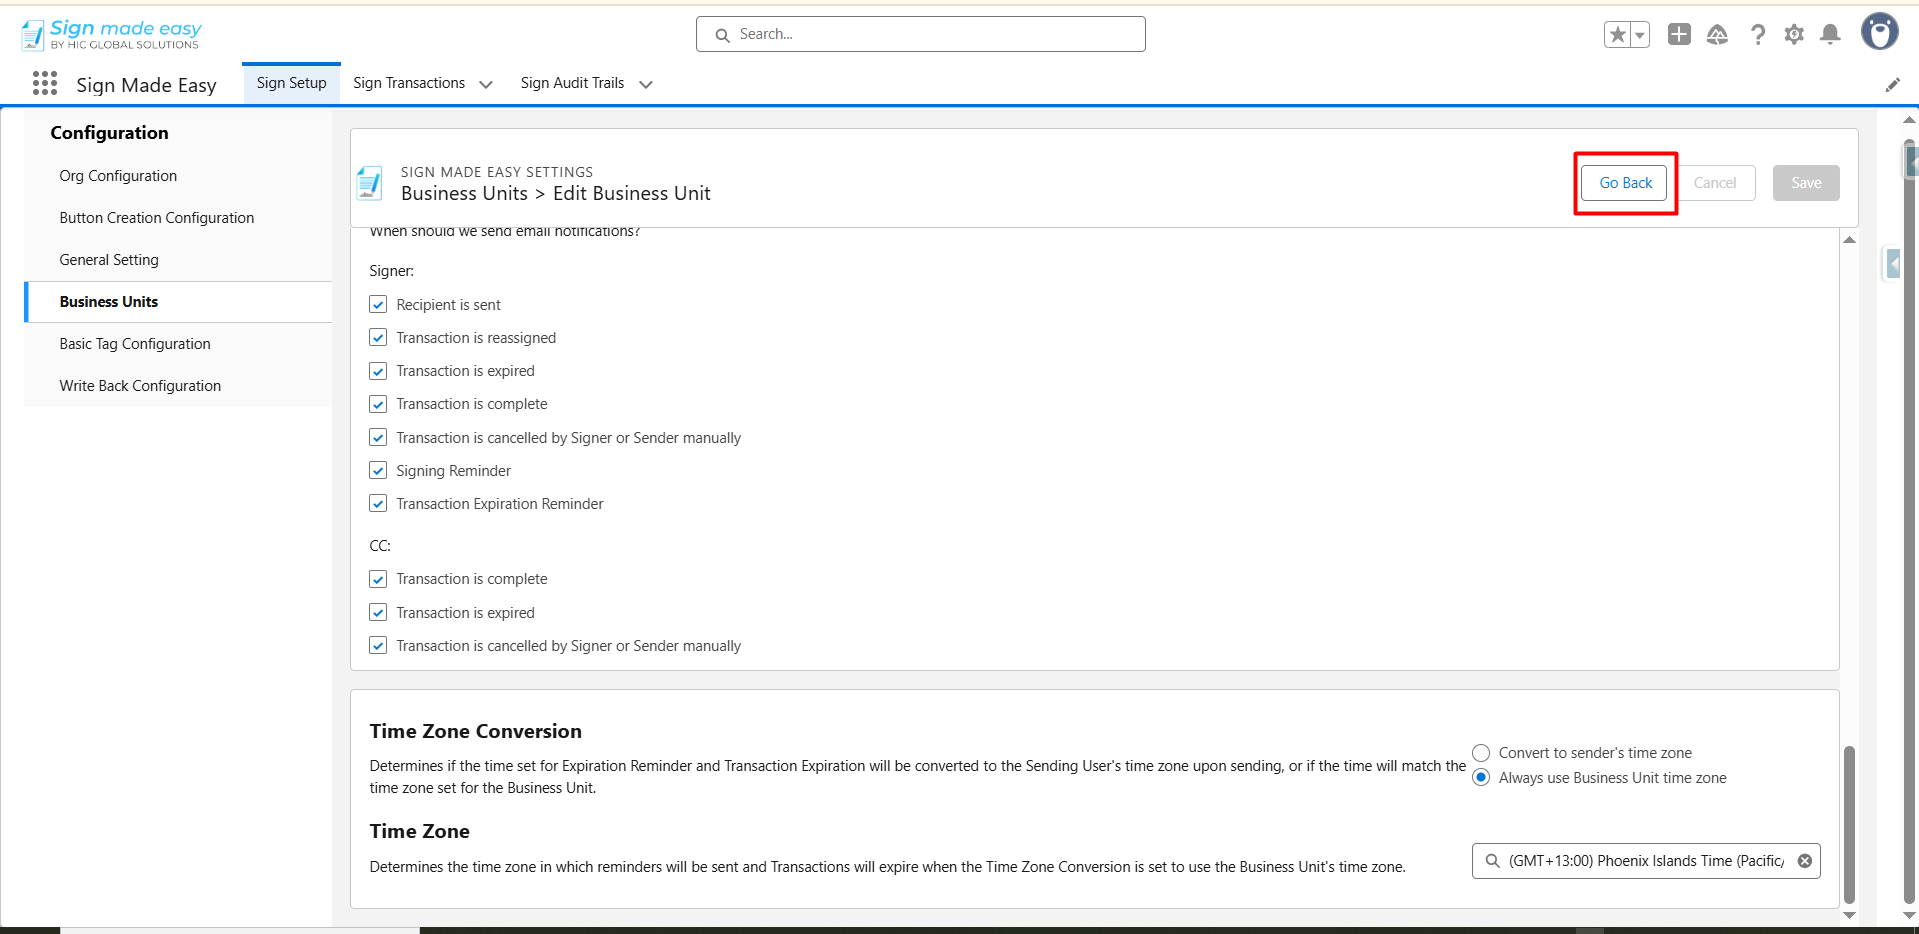
Task: Toggle the Signing Reminder checkbox
Action: [378, 471]
